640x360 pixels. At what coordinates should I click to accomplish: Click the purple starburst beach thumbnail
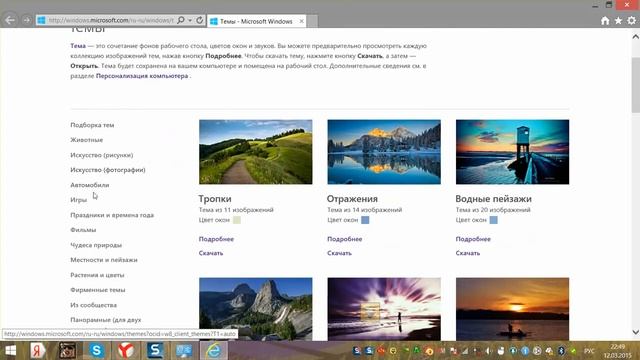[x=384, y=309]
